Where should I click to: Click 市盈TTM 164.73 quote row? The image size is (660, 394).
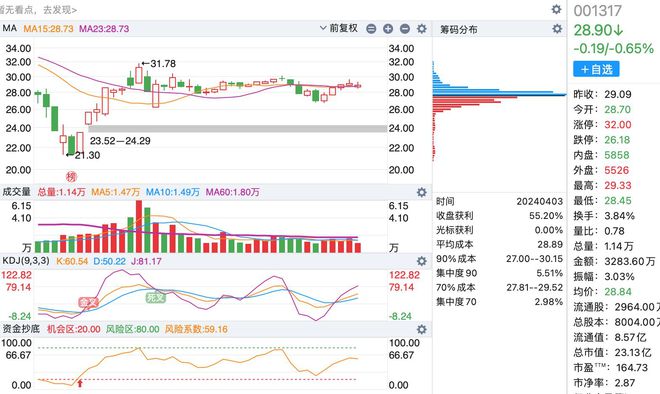point(611,367)
